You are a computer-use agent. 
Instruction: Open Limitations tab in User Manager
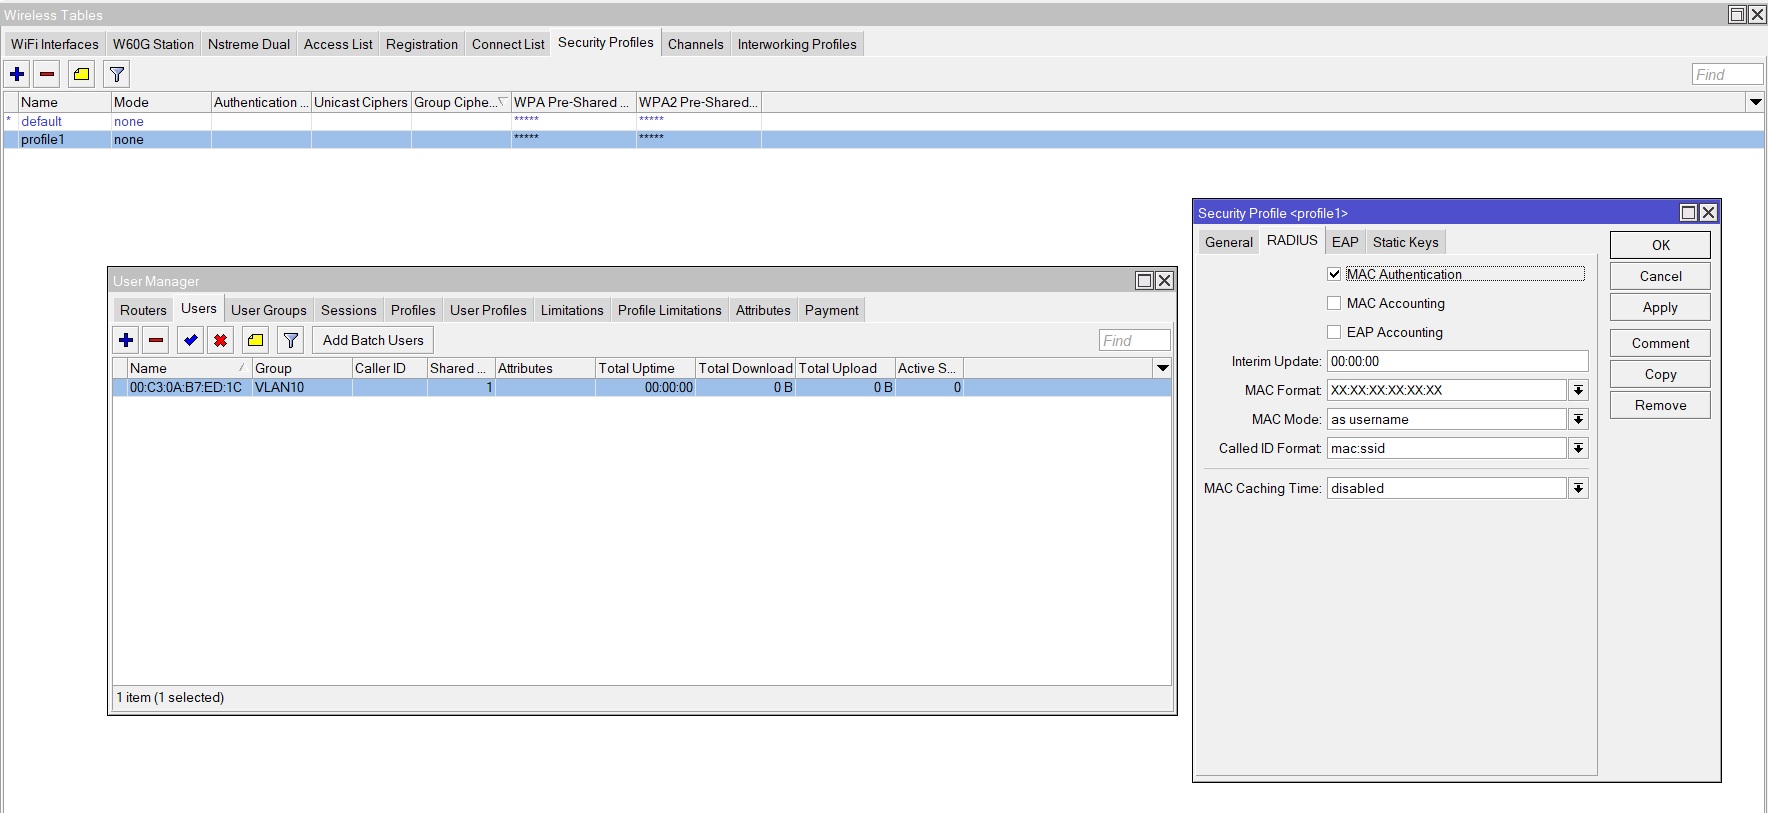tap(572, 310)
